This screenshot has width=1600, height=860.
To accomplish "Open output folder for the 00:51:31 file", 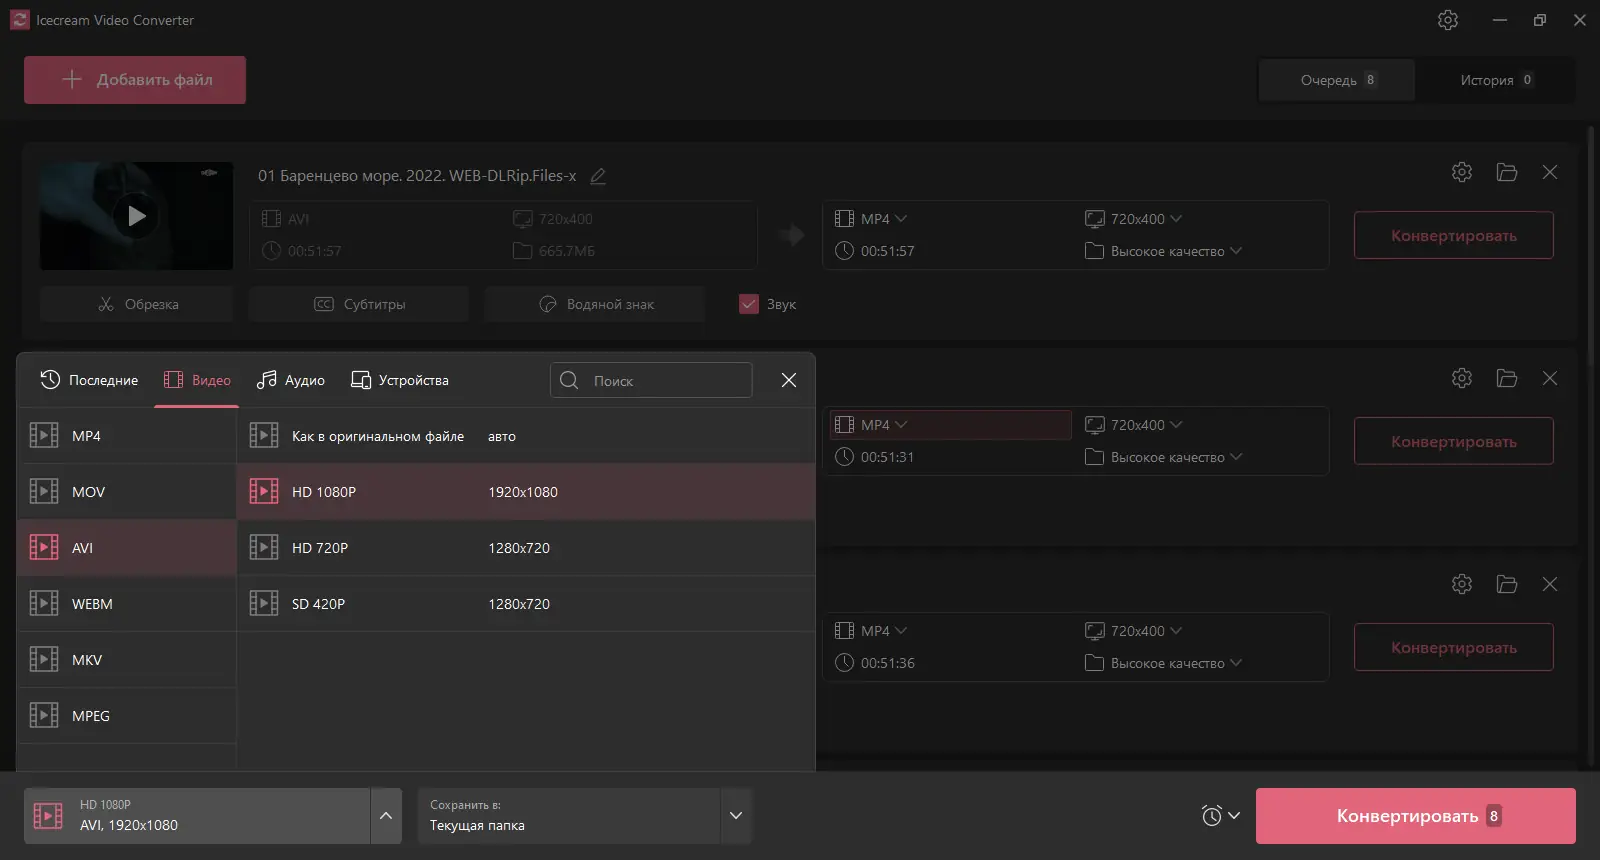I will (1507, 378).
